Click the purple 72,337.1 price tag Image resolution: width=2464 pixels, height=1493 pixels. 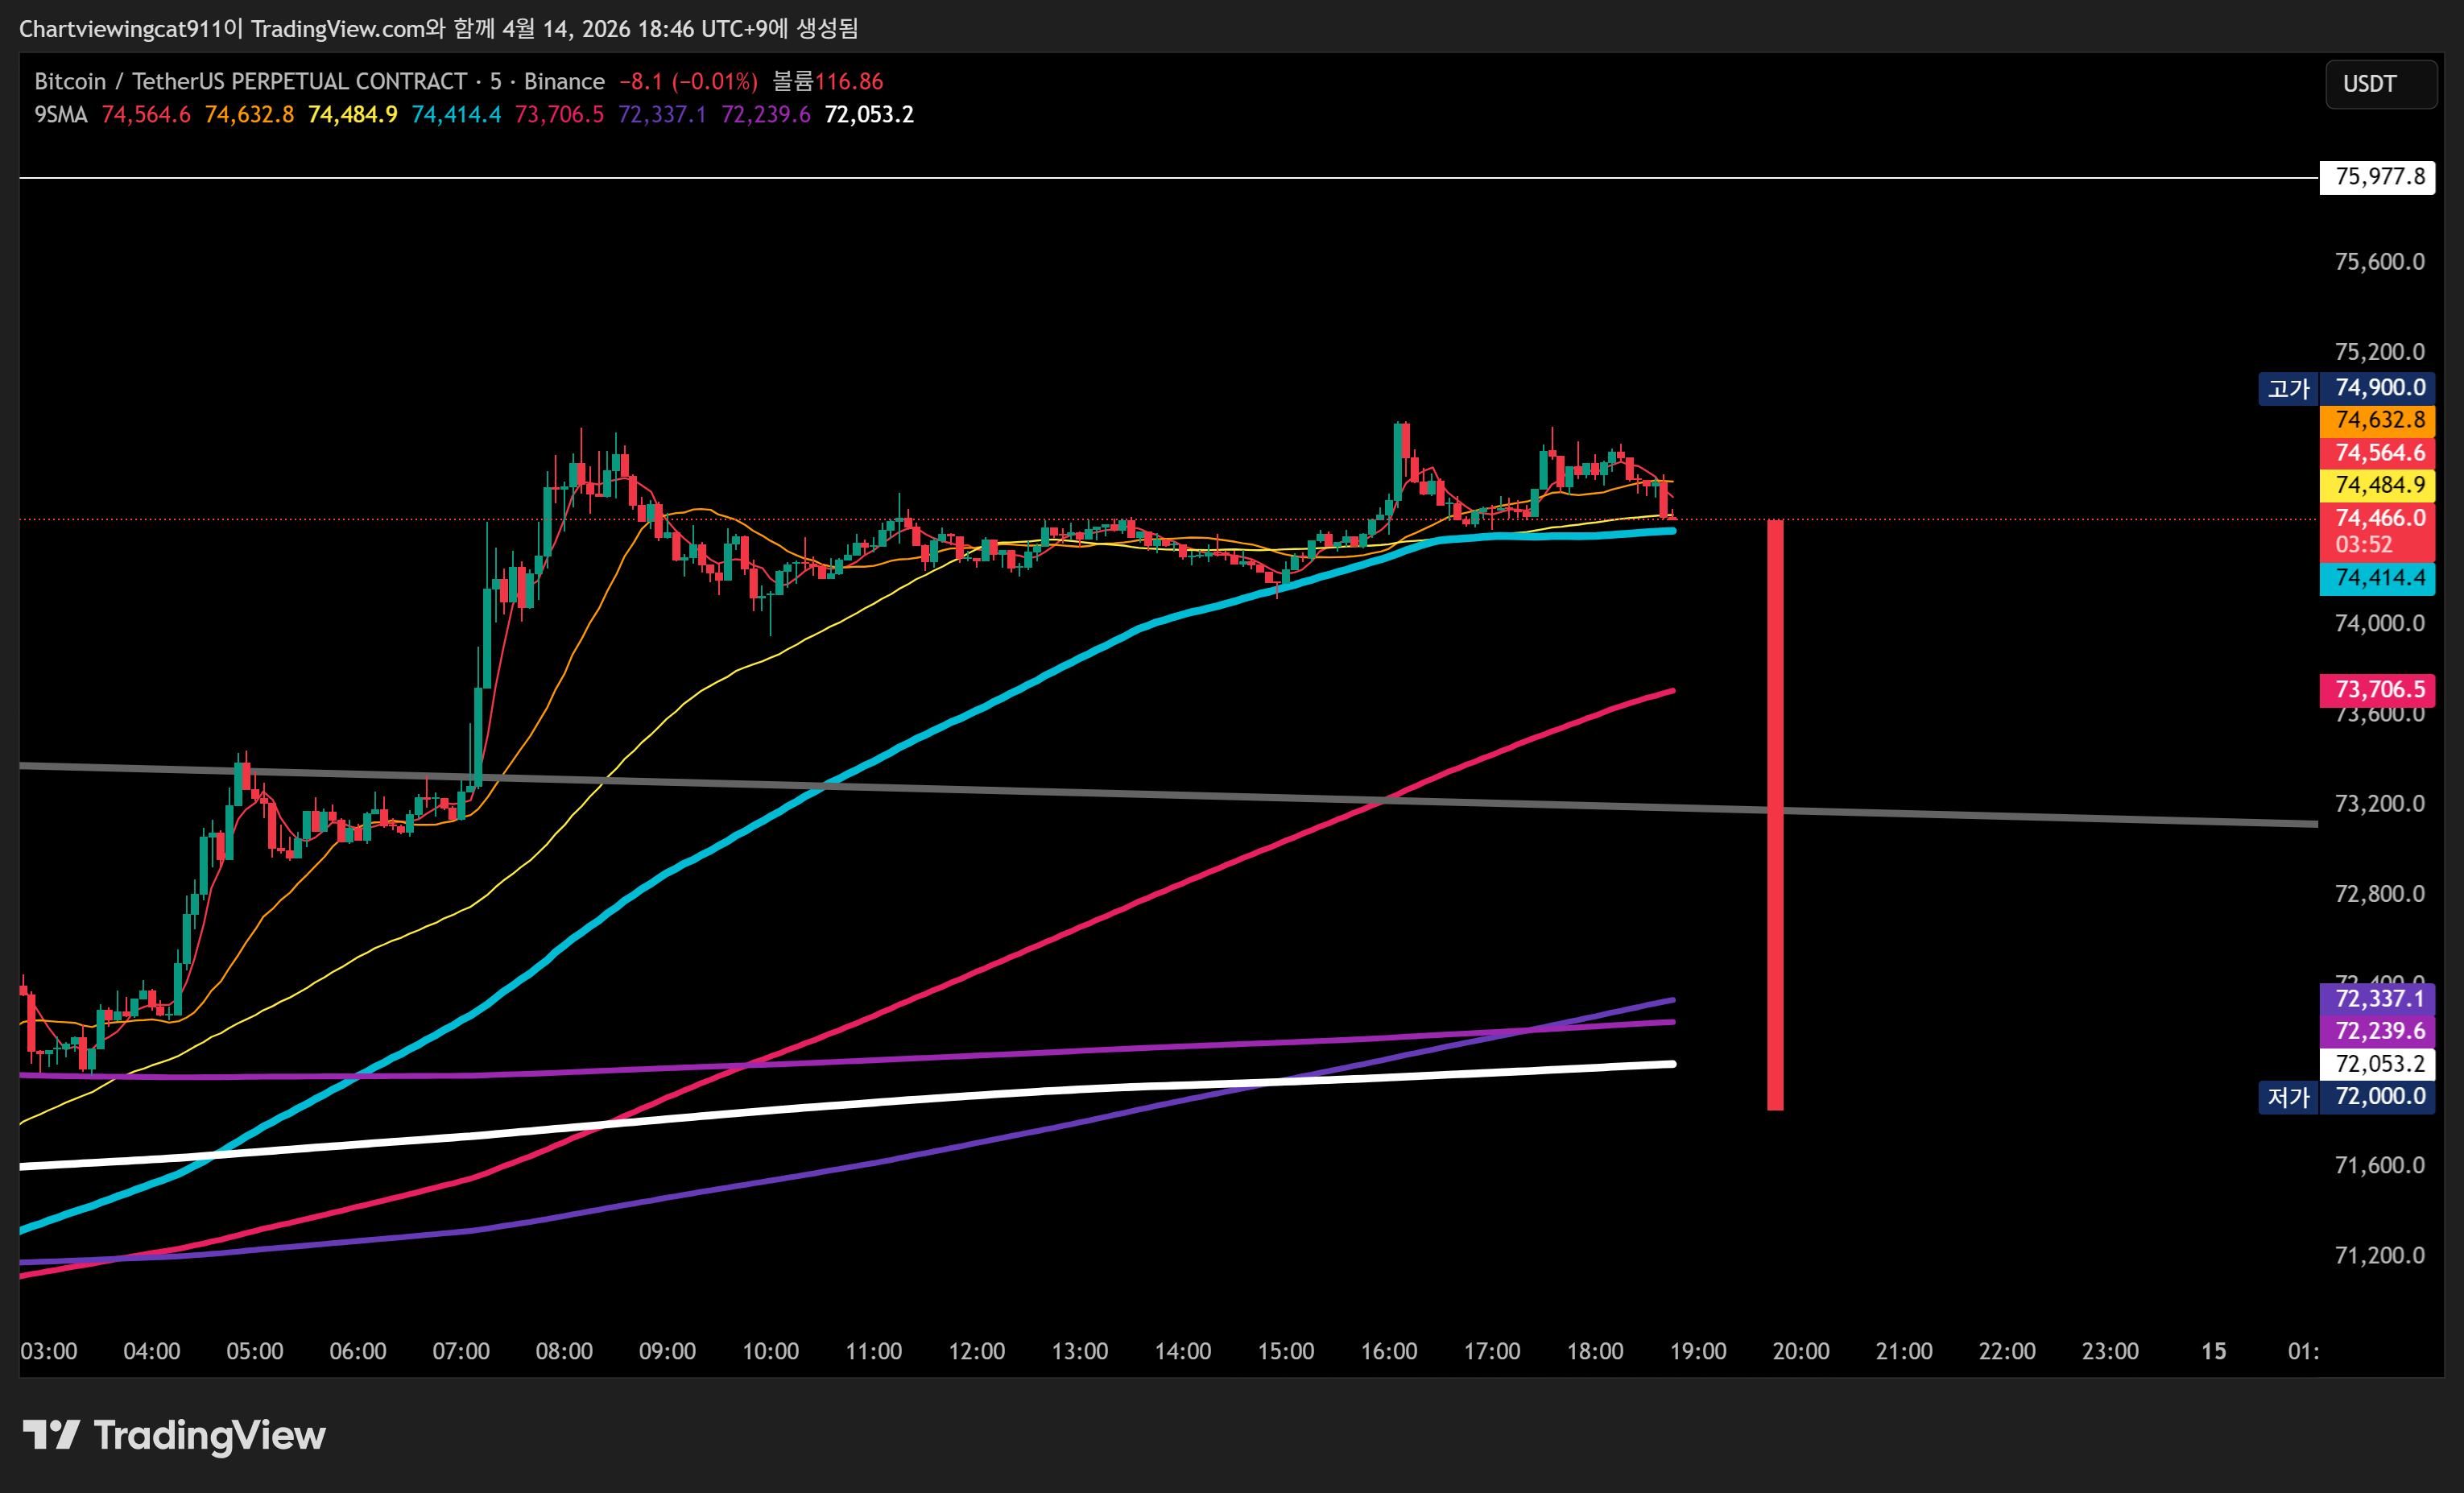2377,998
